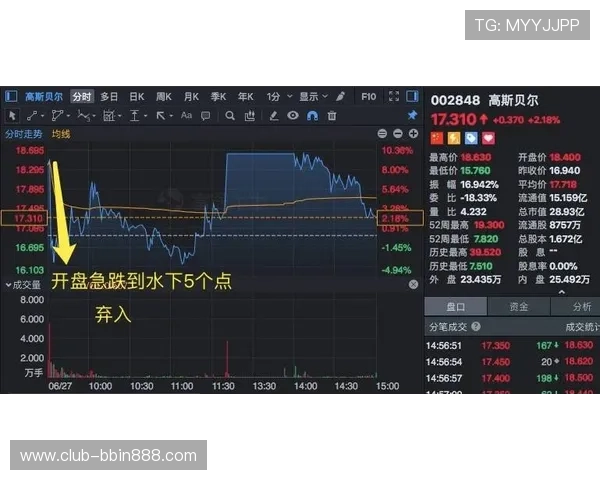Open the 1分 interval dropdown
Viewport: 600px width, 480px height.
point(279,96)
